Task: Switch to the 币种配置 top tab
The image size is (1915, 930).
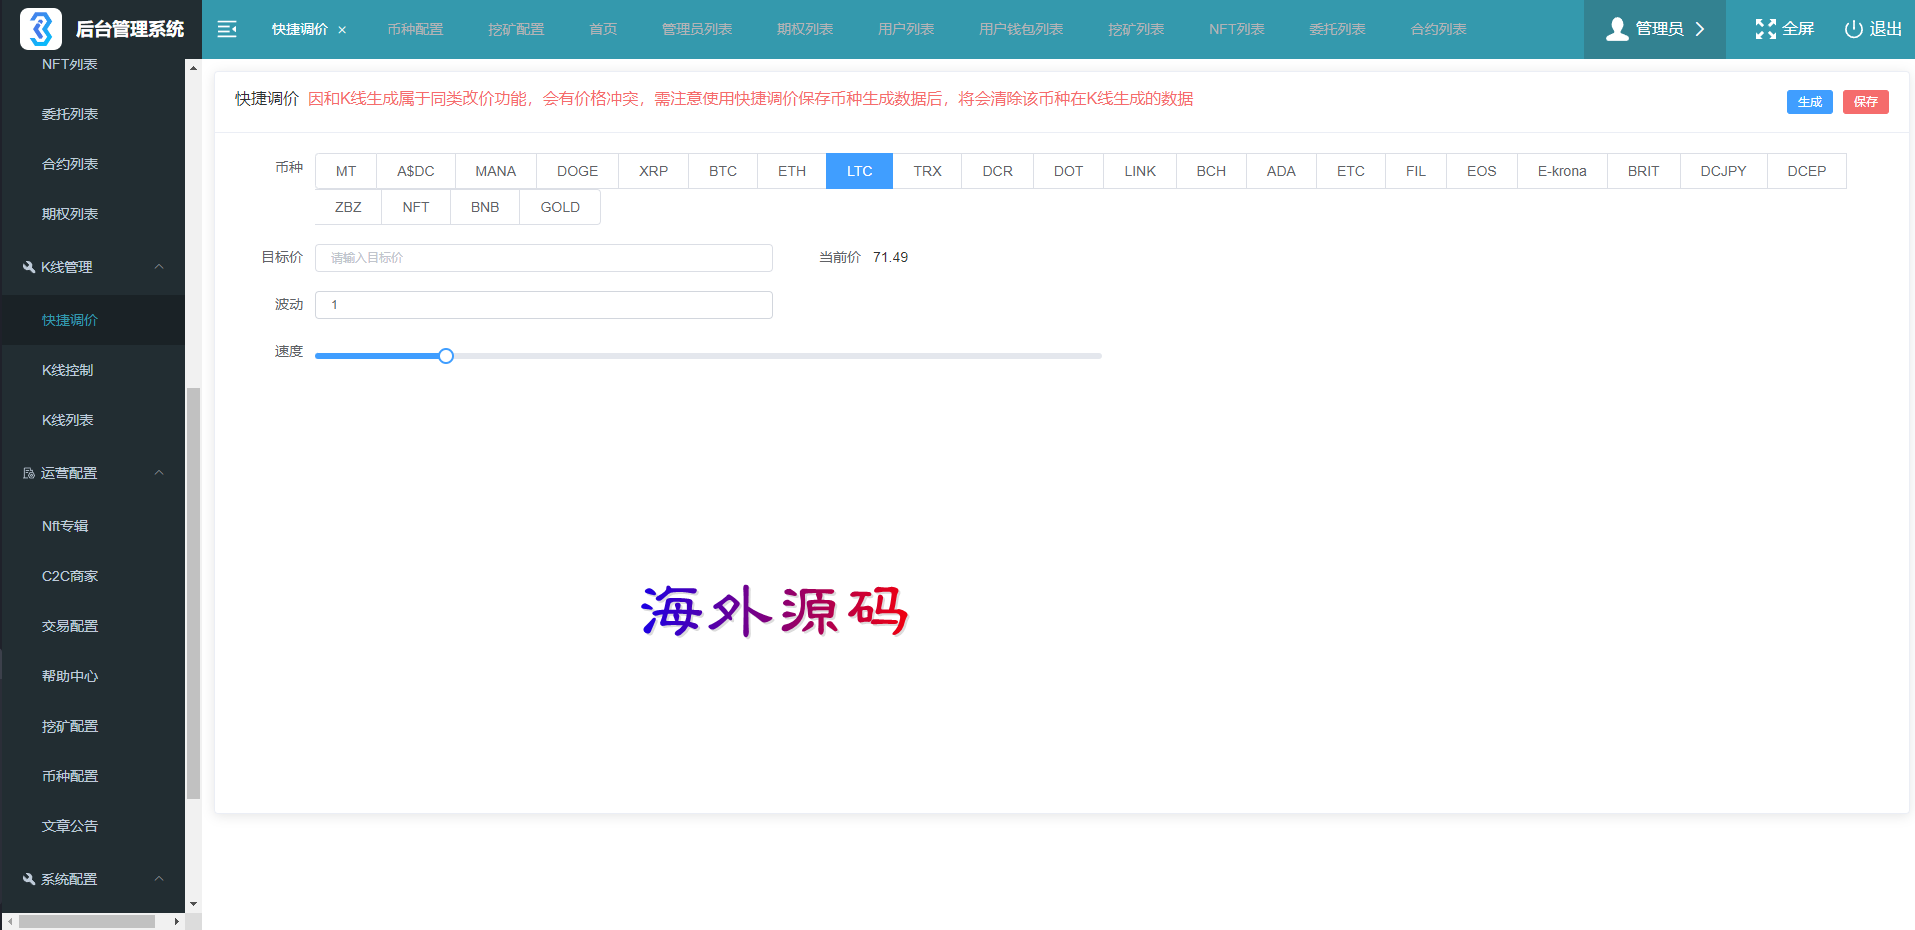Action: tap(415, 29)
